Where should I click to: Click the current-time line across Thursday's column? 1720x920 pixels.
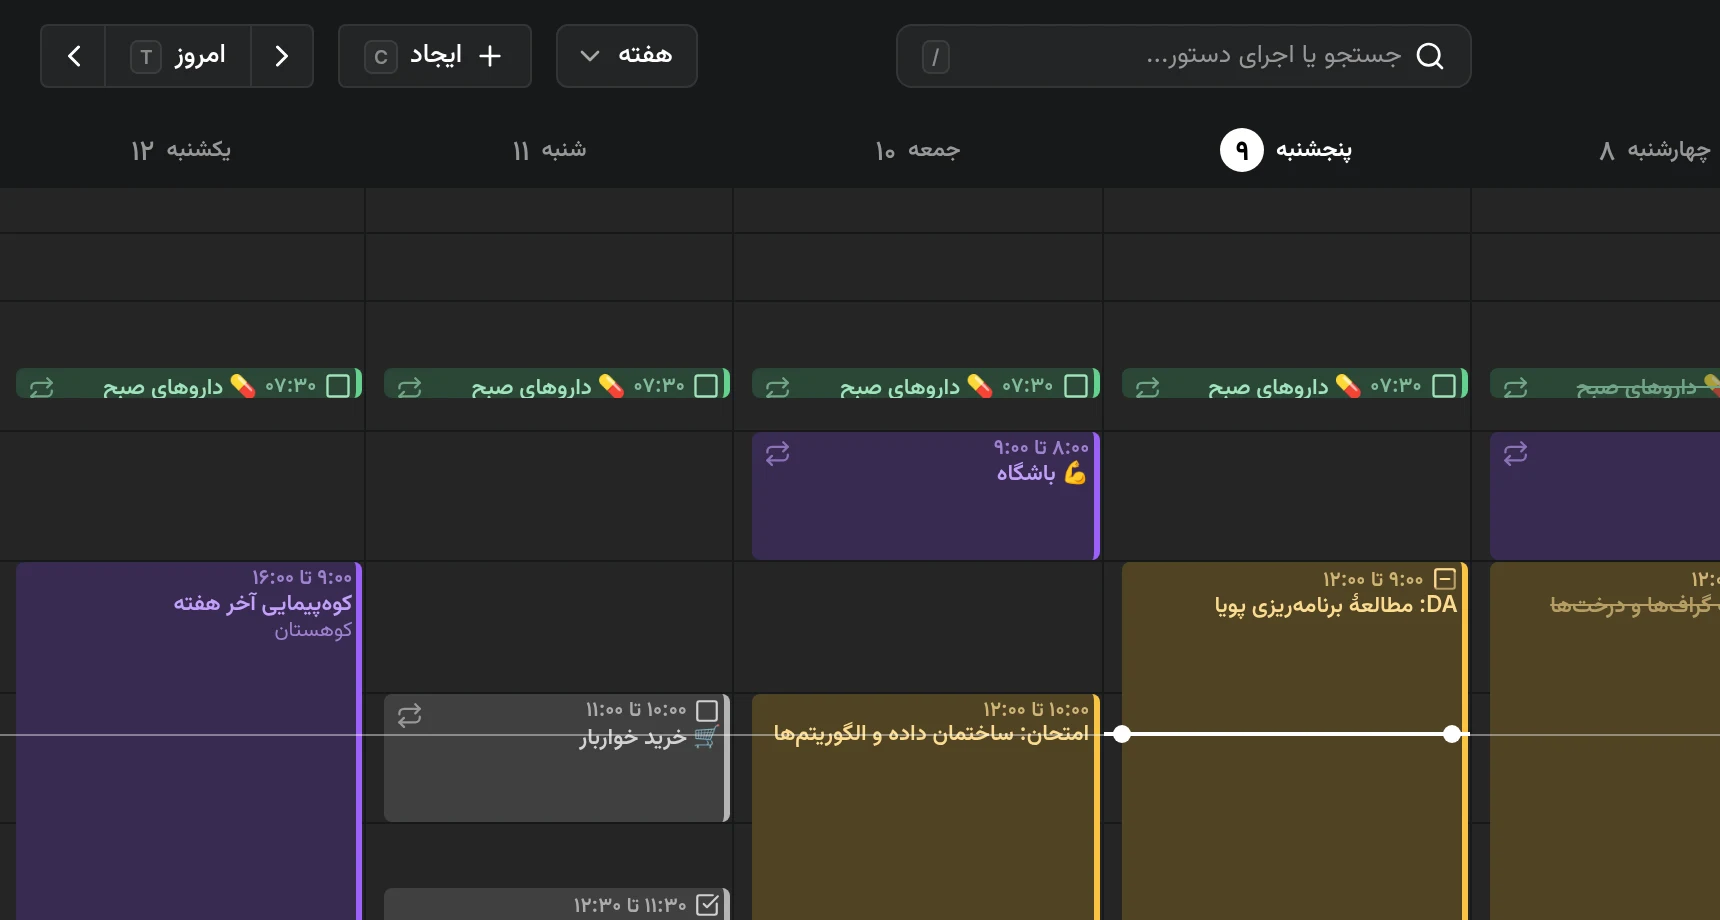tap(1287, 734)
